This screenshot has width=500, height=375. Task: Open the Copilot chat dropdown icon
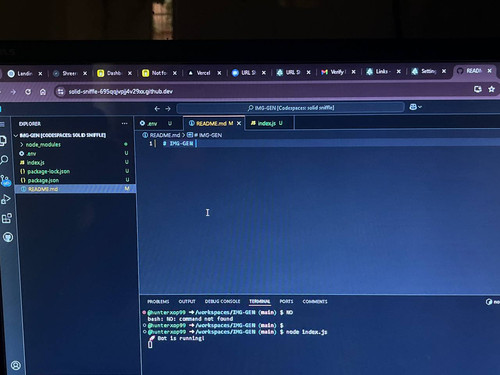click(415, 107)
